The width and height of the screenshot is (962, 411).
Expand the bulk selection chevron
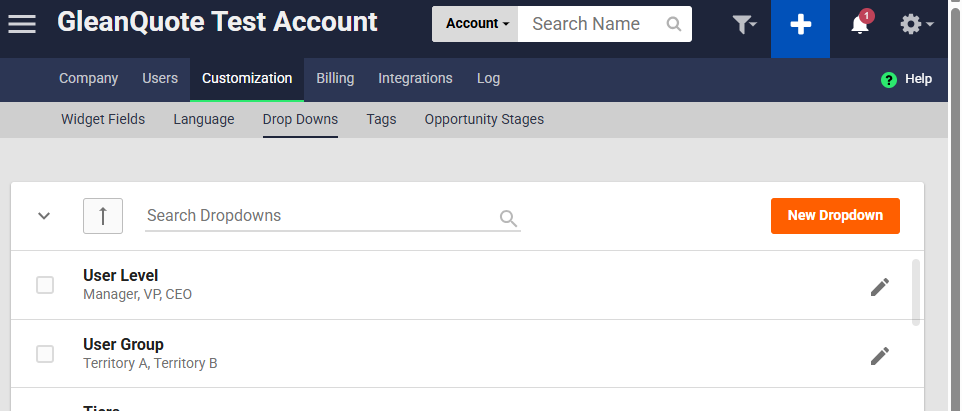coord(44,216)
